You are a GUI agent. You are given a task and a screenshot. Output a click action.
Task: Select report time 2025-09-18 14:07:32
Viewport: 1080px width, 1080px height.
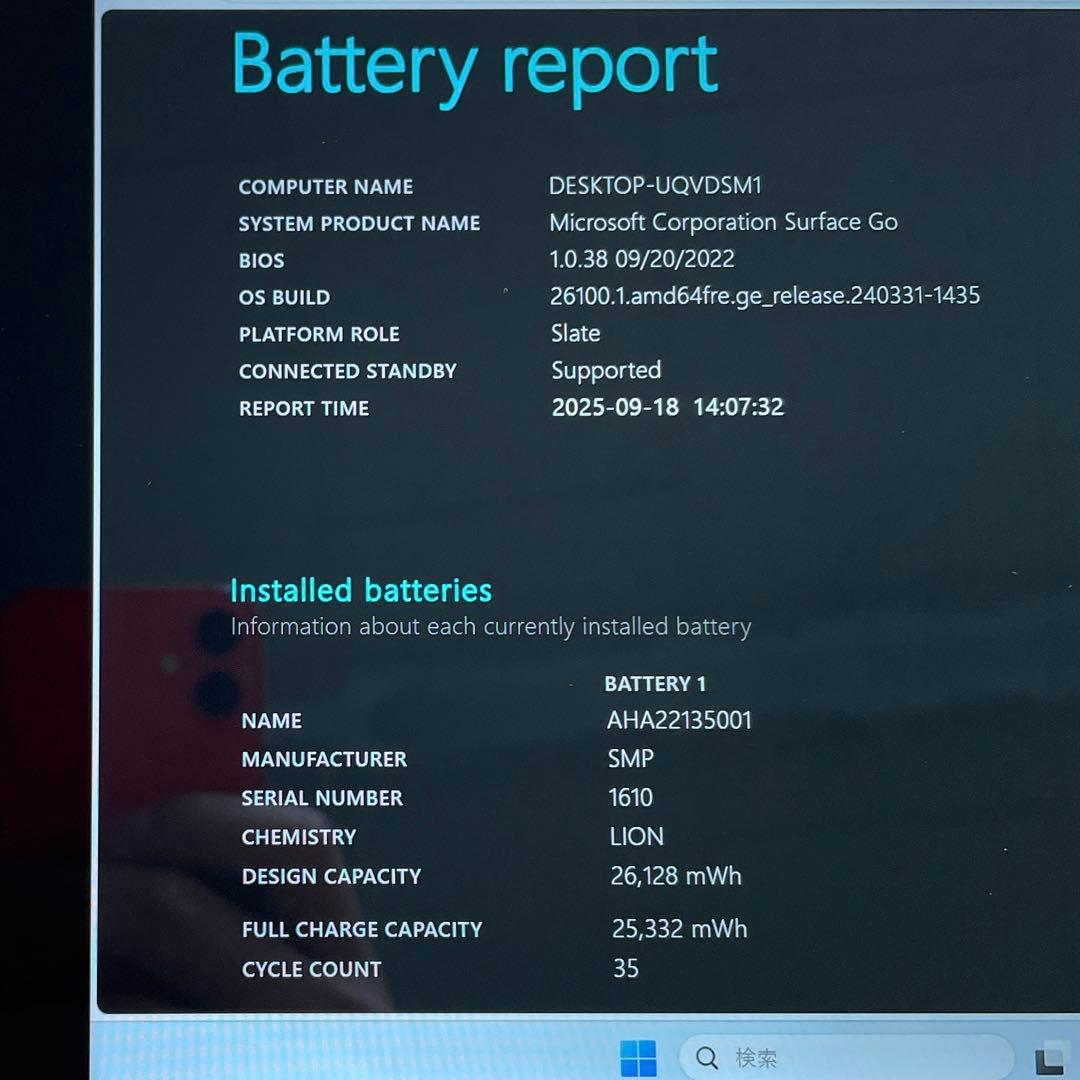pos(667,407)
